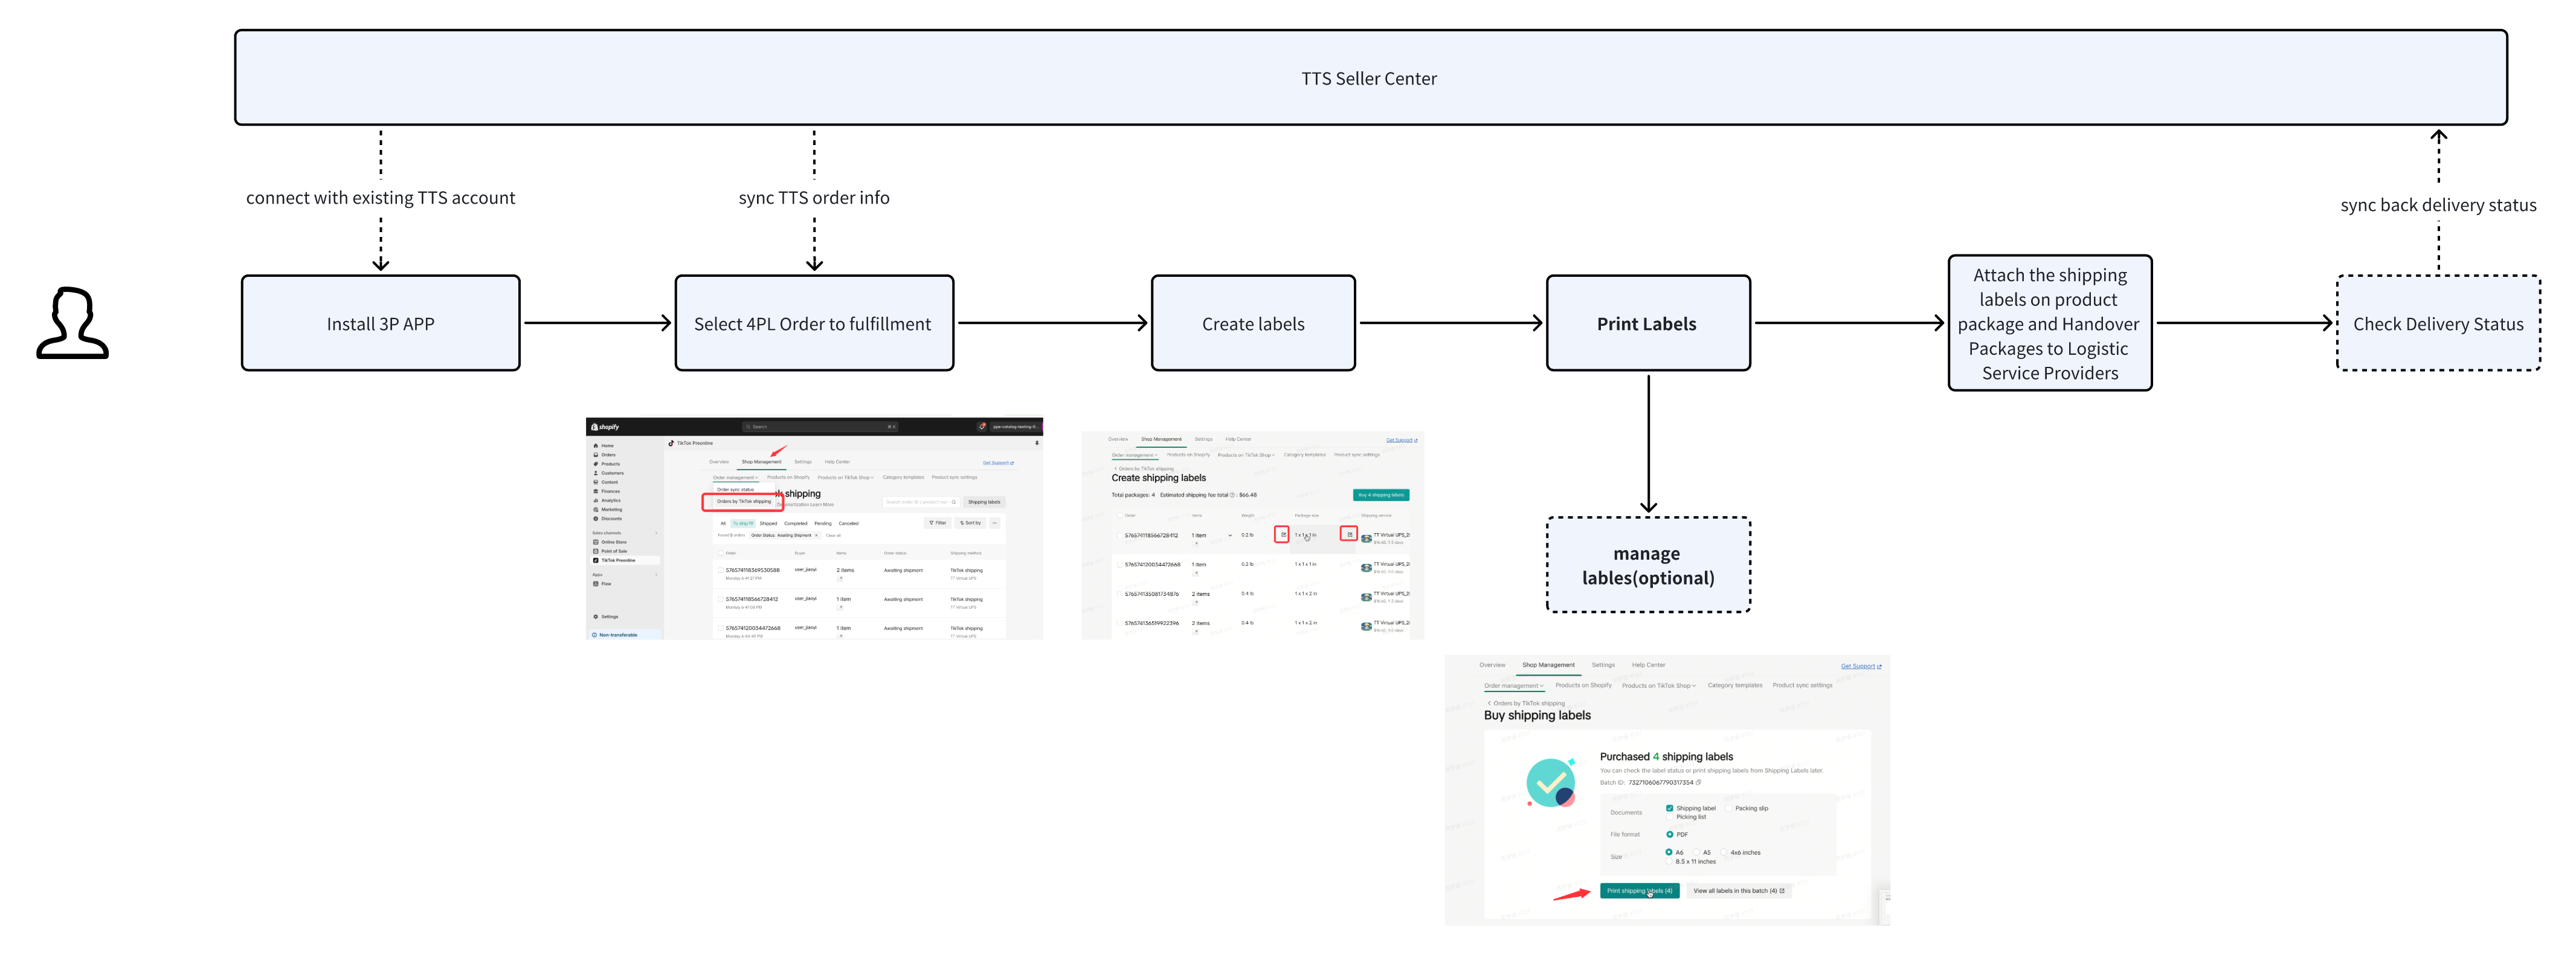Click the user silhouette icon

pos(72,323)
